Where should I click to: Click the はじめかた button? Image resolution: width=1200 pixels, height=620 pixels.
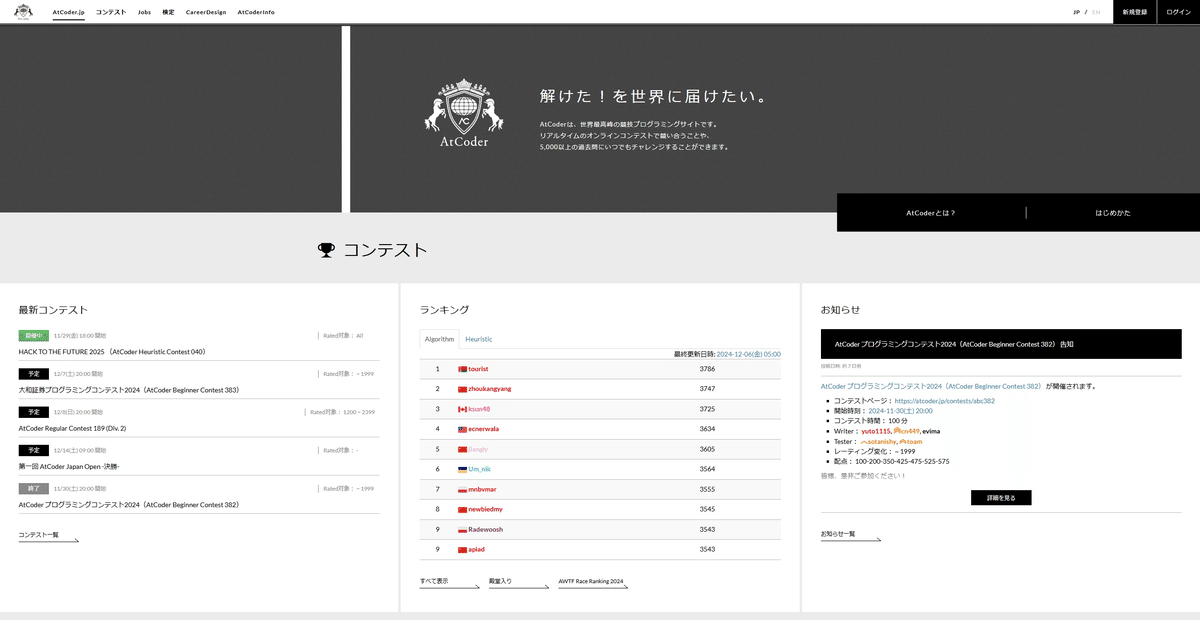click(x=1113, y=213)
